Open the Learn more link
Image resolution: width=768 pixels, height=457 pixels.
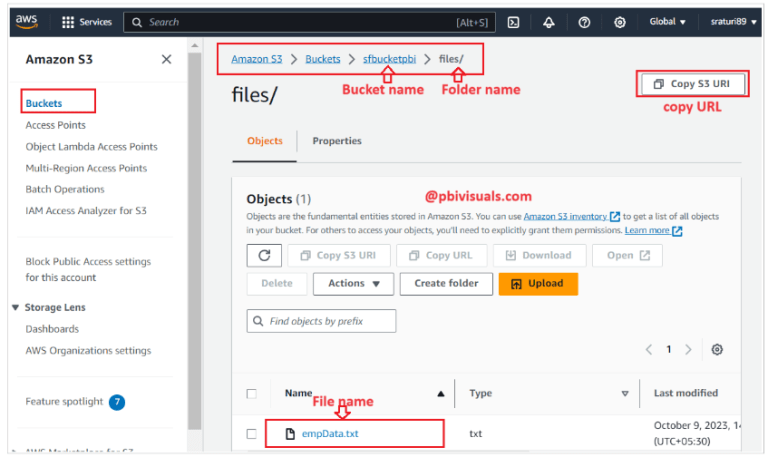pos(653,230)
